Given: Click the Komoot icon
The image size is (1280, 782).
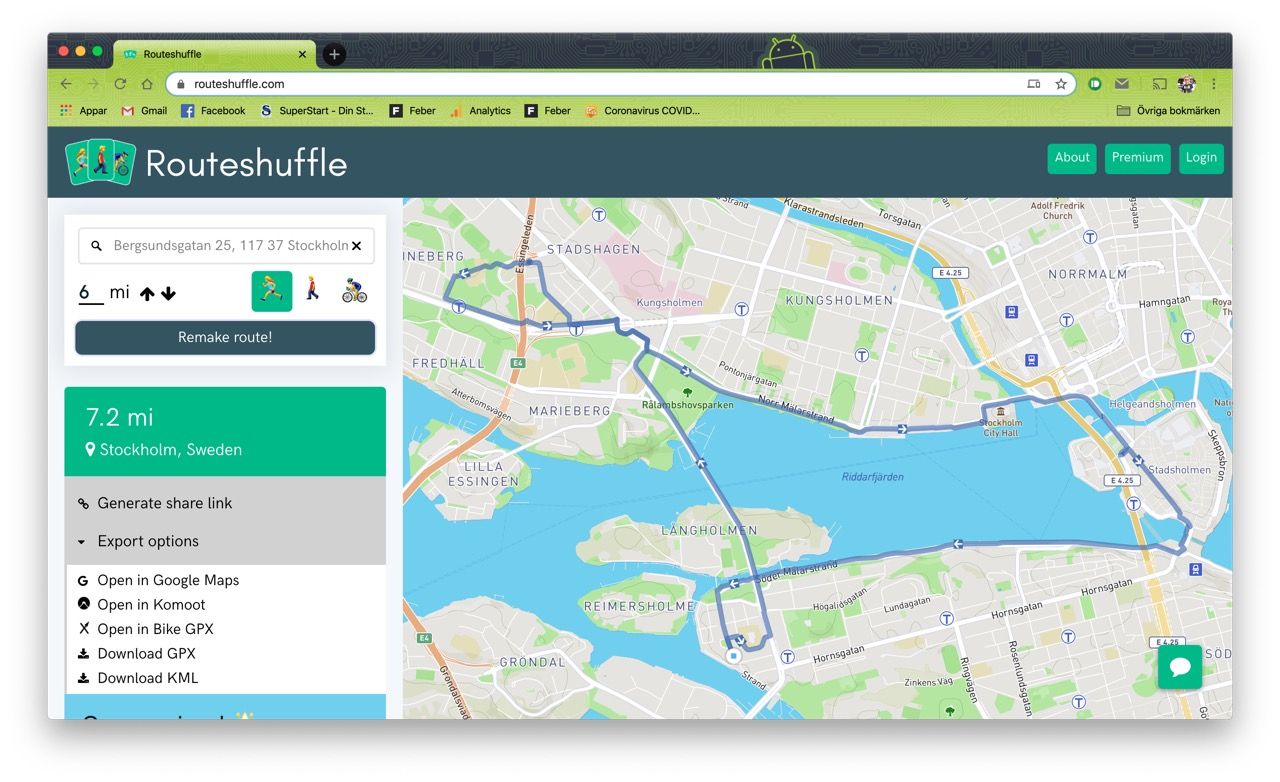Looking at the screenshot, I should point(83,604).
